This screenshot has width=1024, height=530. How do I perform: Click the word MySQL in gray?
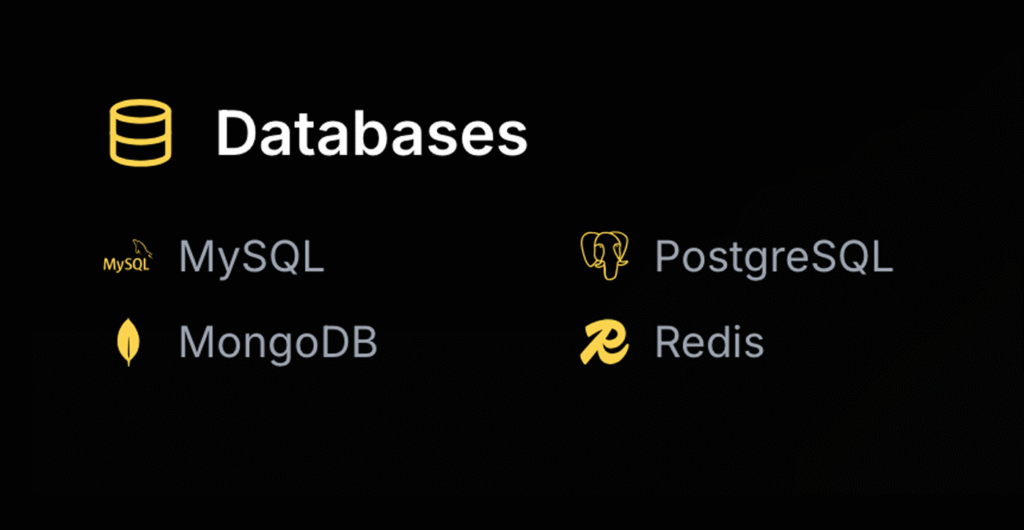click(251, 257)
